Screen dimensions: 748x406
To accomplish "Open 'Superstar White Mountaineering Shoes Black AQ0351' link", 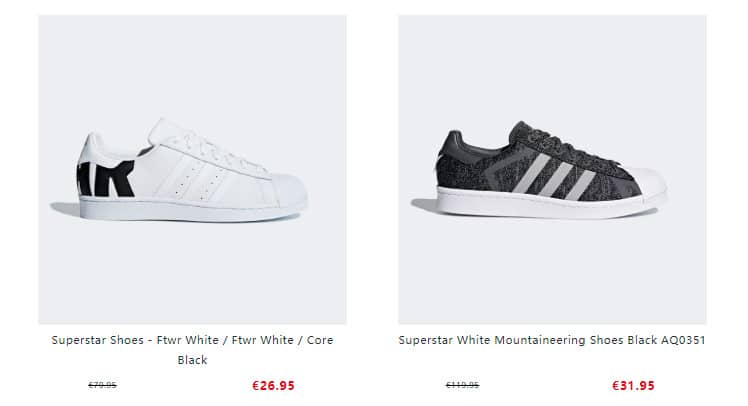I will (x=552, y=340).
